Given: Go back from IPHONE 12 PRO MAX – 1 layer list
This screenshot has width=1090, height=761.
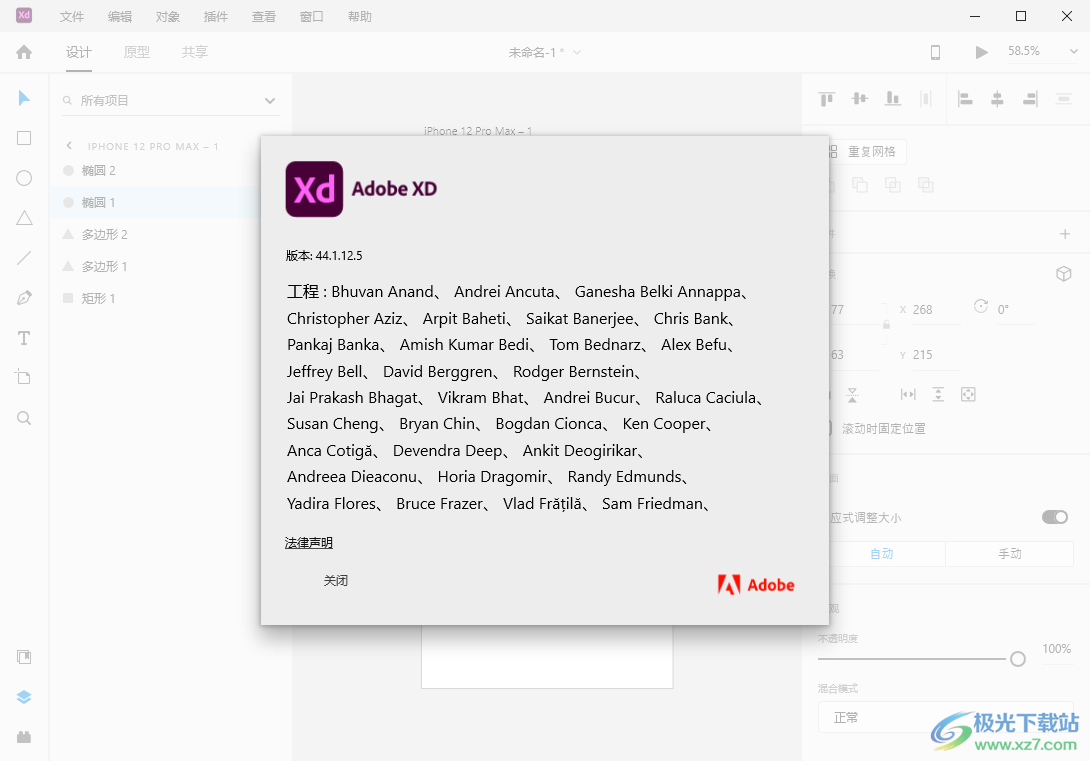Looking at the screenshot, I should 69,146.
